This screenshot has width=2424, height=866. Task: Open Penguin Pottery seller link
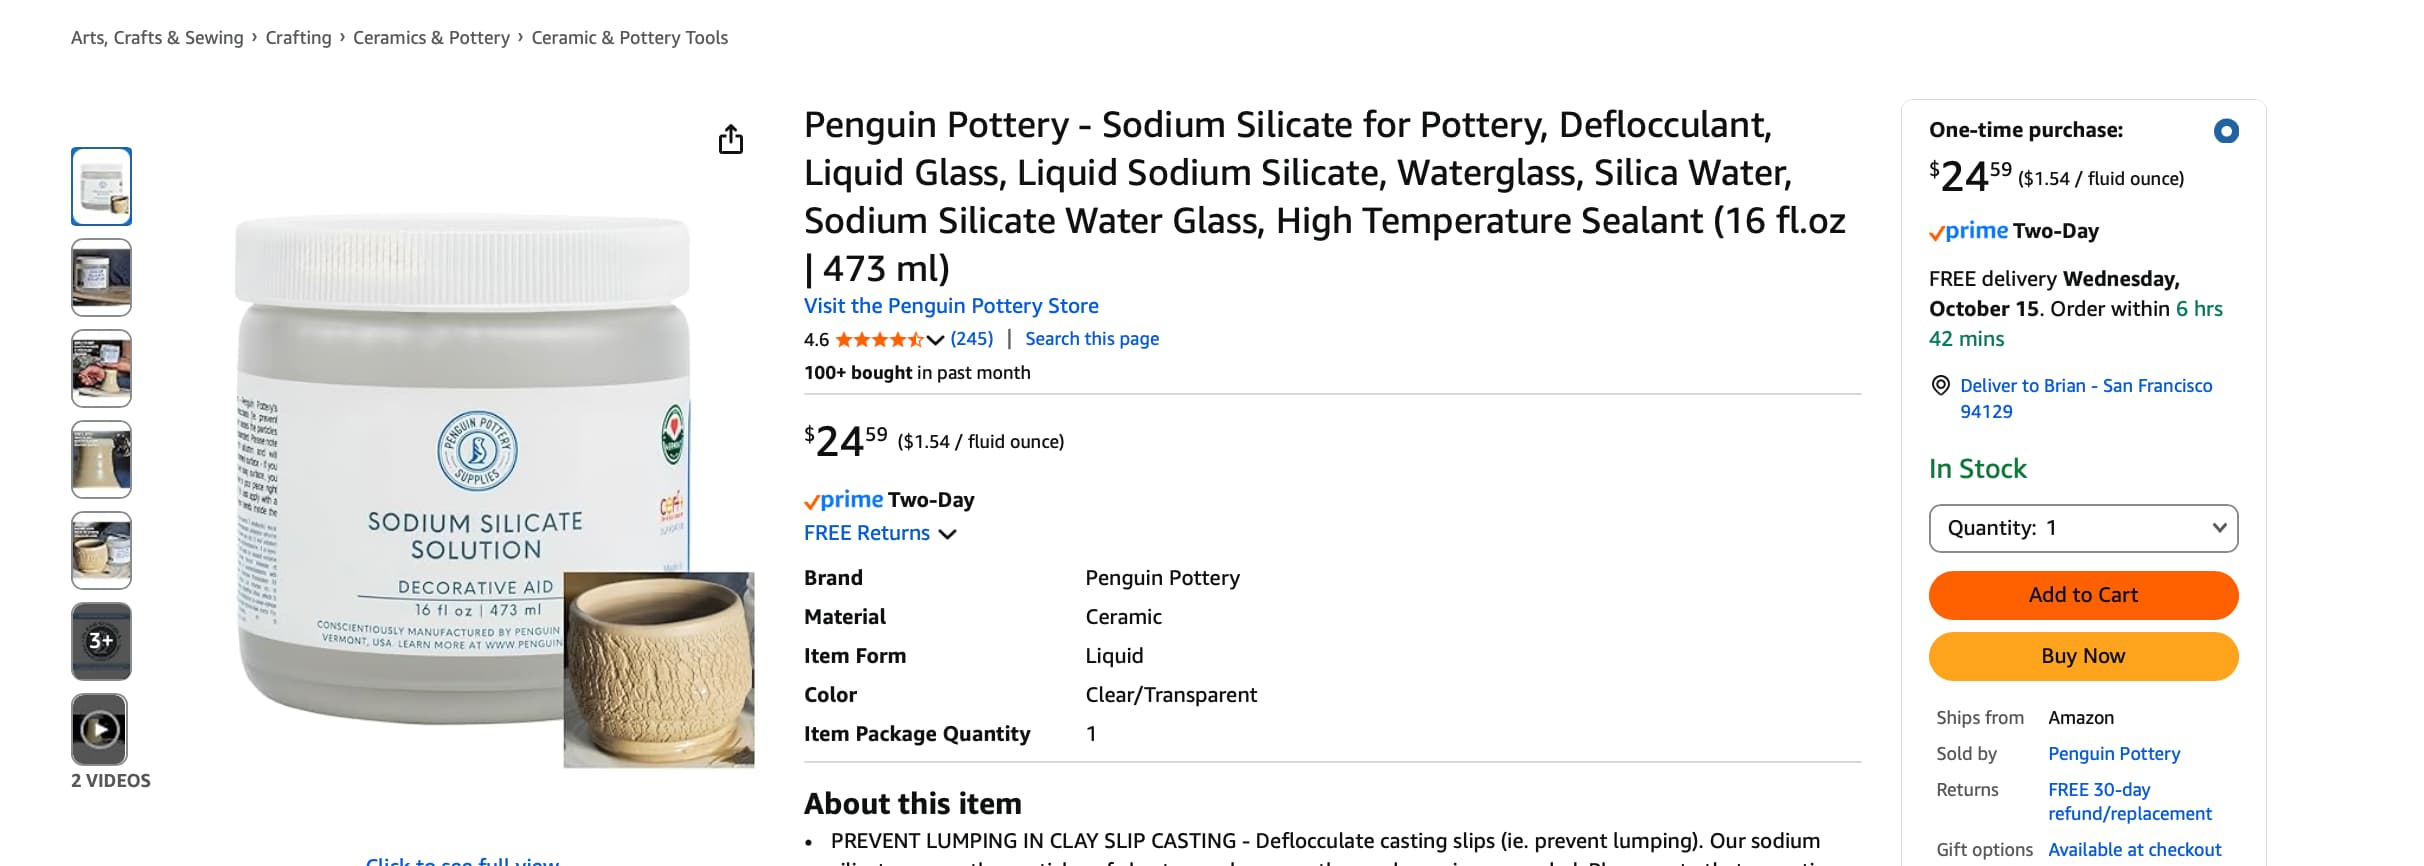tap(2113, 754)
